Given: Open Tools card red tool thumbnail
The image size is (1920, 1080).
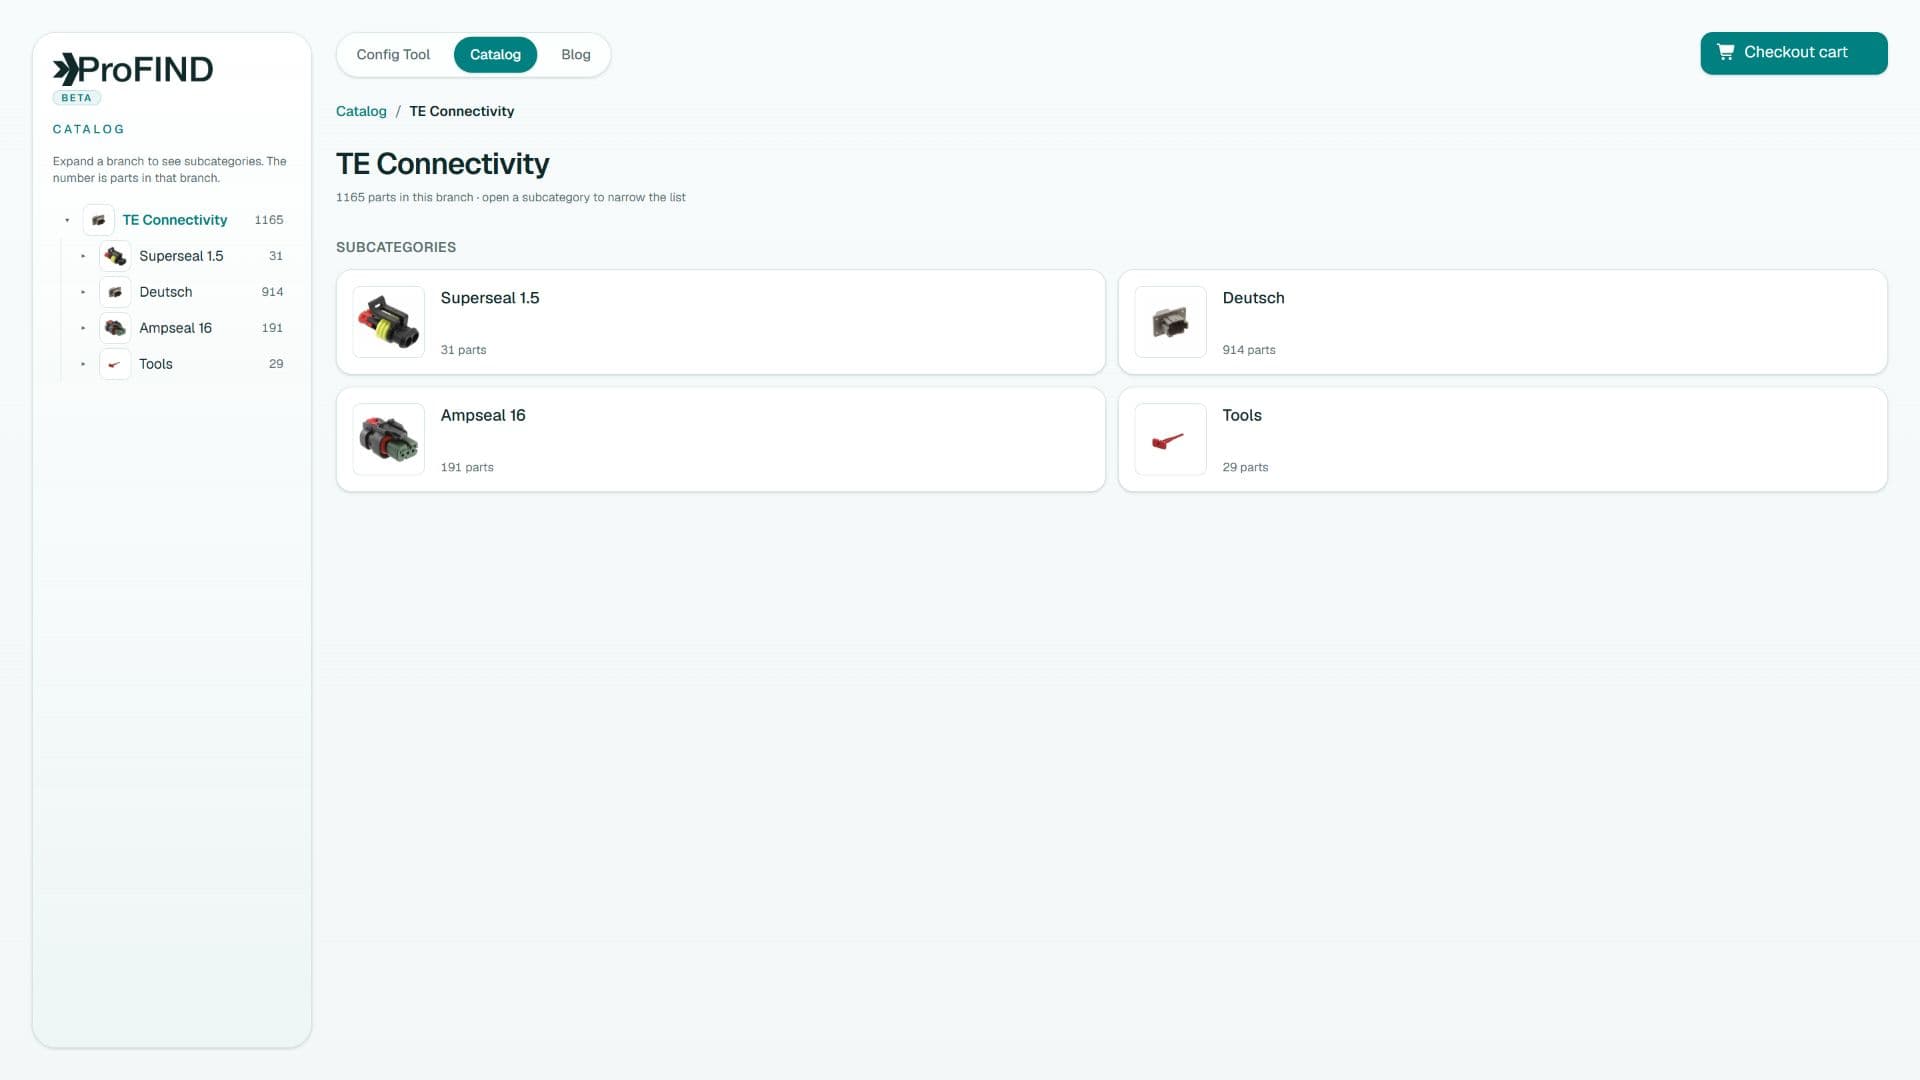Looking at the screenshot, I should [x=1170, y=439].
